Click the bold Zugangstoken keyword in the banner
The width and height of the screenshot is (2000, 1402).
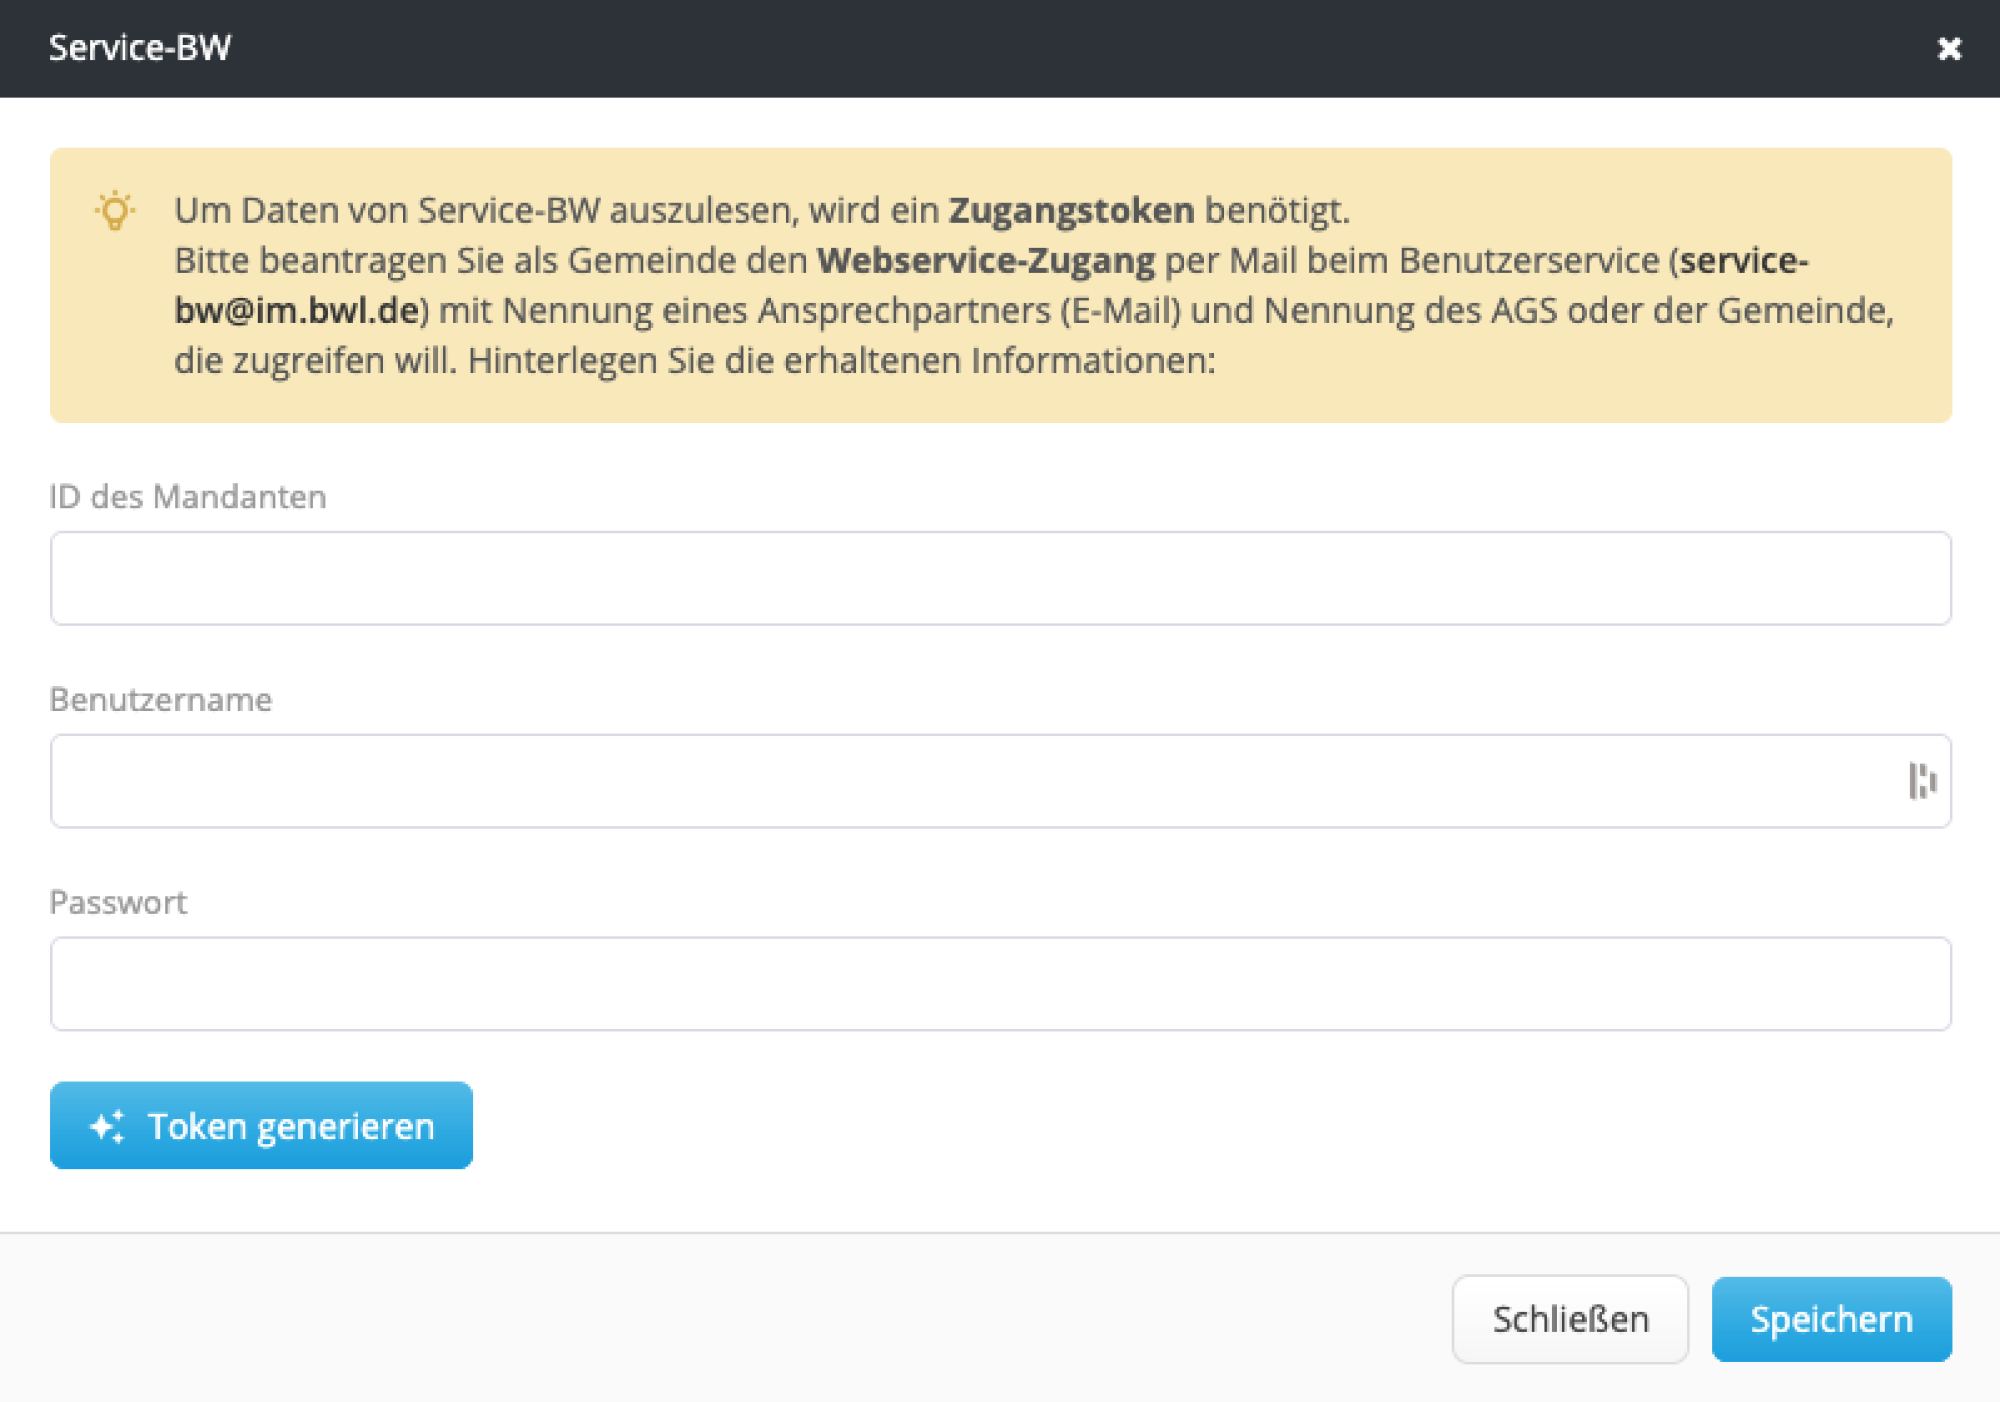1071,210
